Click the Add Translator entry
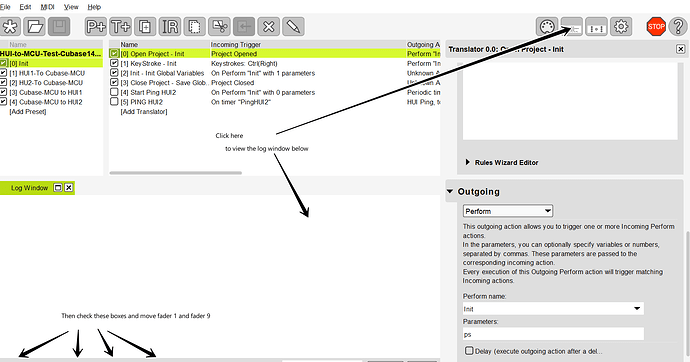The width and height of the screenshot is (690, 362). [x=144, y=112]
